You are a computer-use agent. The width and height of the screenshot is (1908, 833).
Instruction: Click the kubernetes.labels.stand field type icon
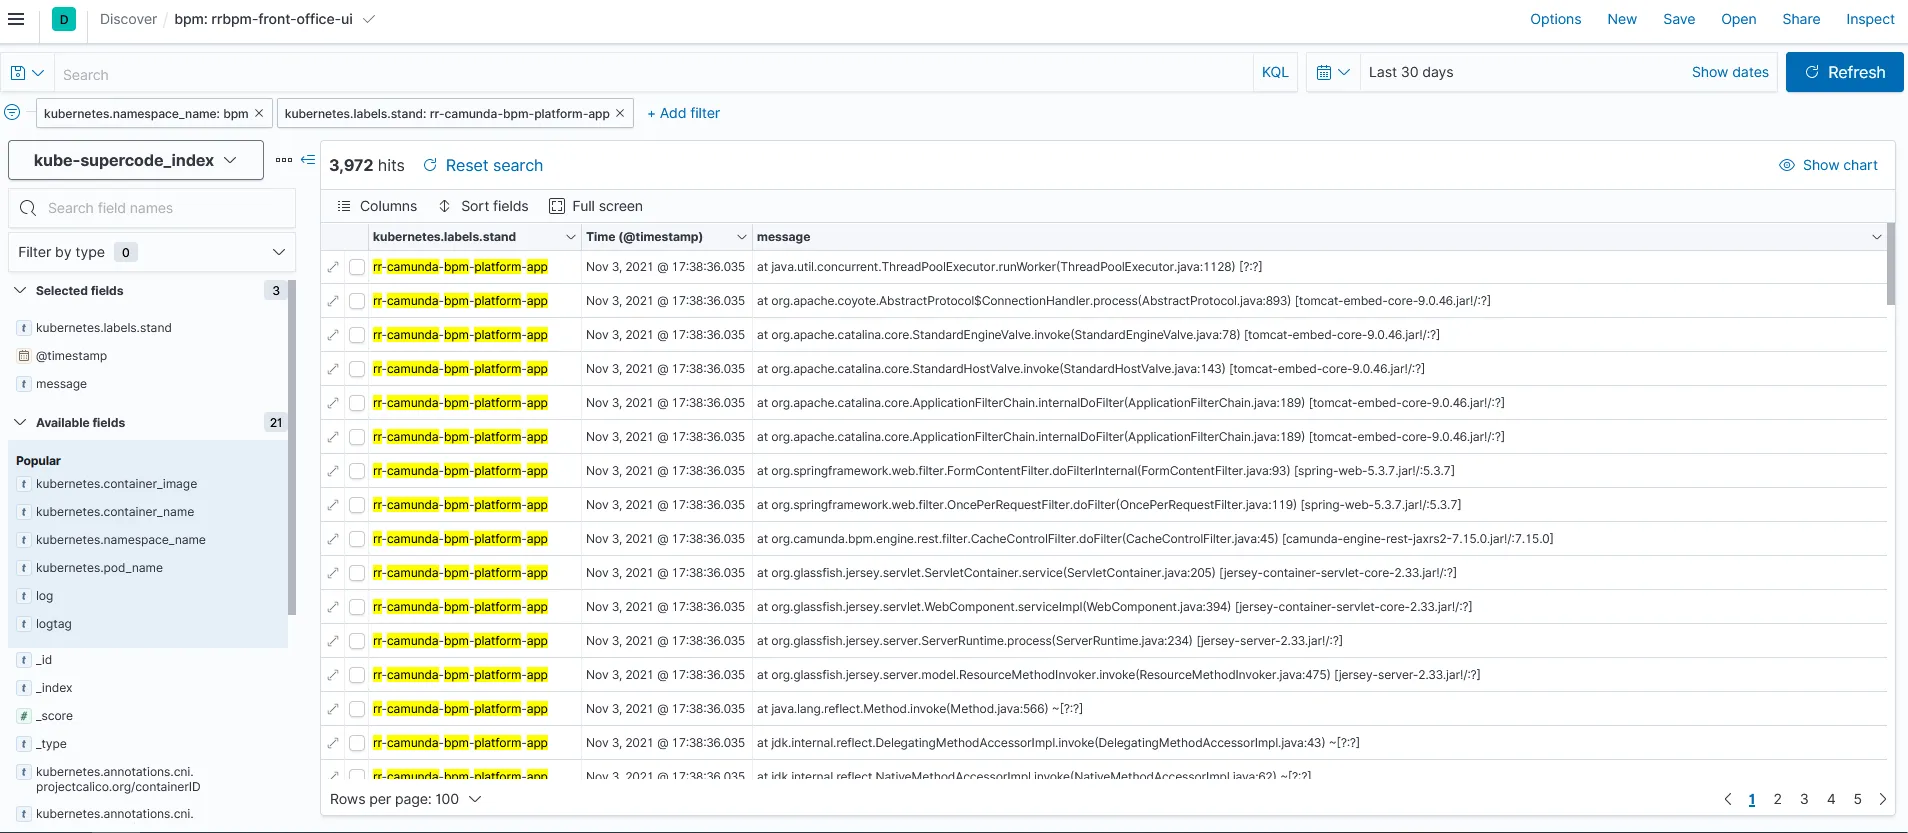click(x=24, y=328)
